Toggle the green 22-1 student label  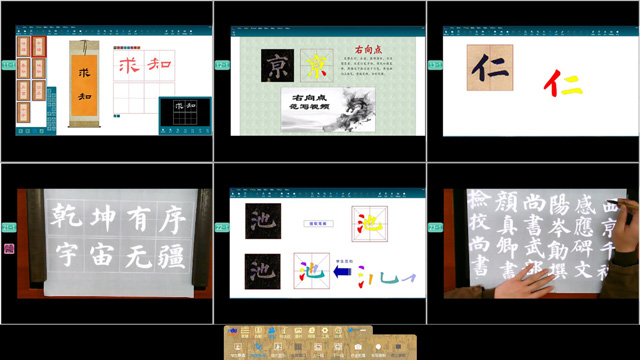[x=222, y=227]
